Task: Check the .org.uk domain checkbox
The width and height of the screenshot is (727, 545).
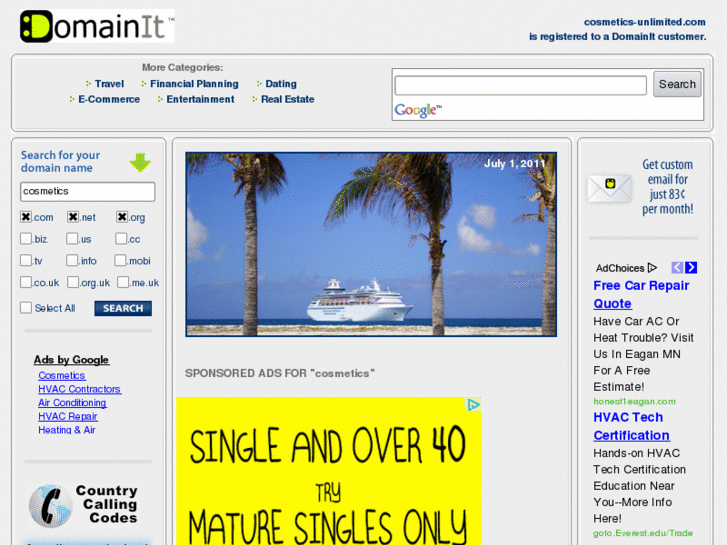Action: pos(73,282)
